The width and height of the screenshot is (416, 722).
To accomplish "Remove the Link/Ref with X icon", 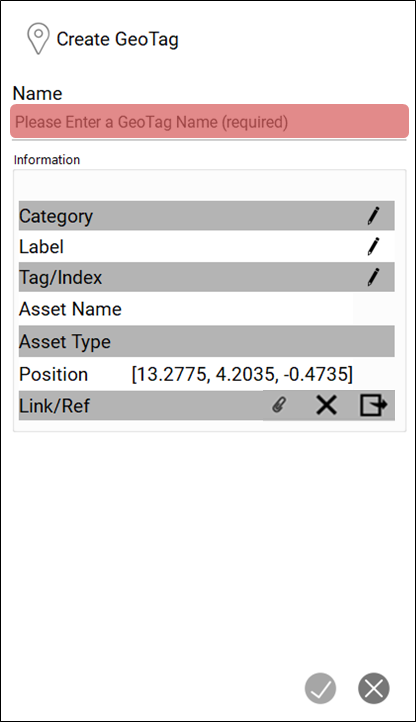I will (x=326, y=405).
